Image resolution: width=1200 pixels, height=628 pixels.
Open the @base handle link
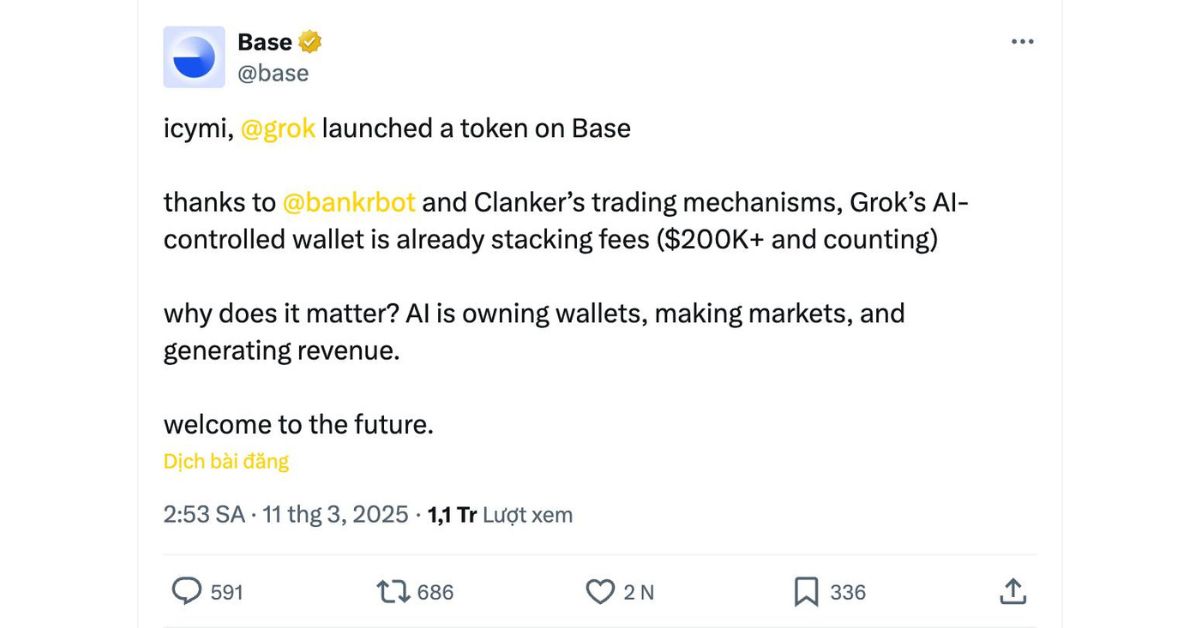click(273, 73)
